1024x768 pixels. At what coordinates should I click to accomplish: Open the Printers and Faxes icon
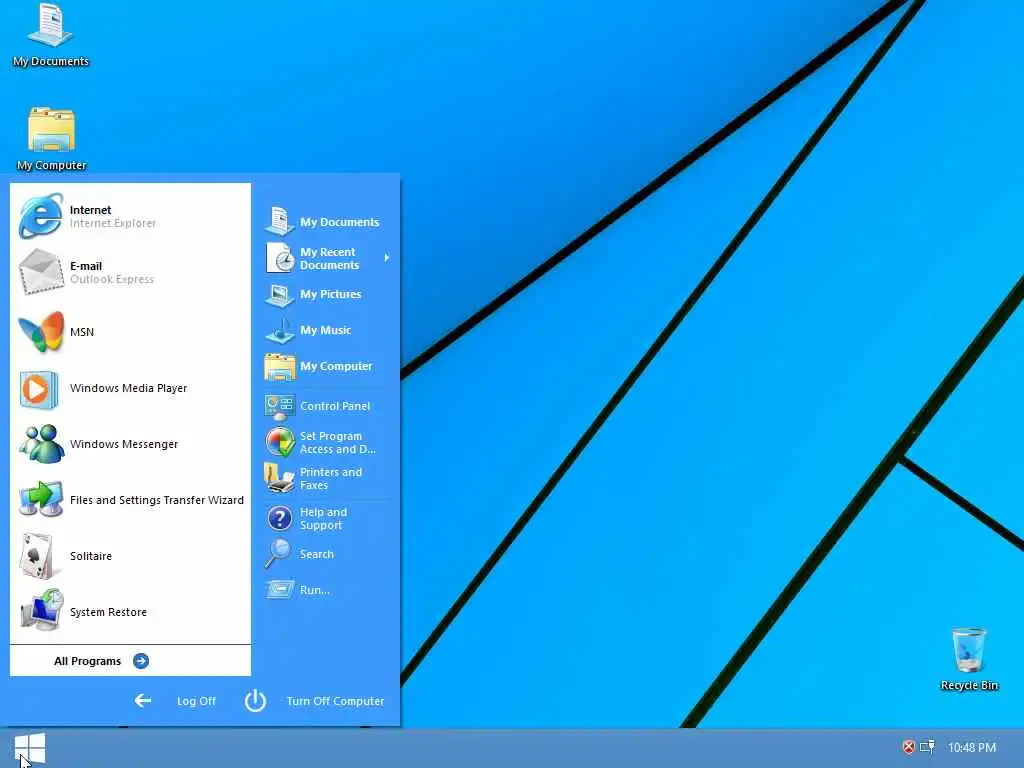[x=280, y=478]
